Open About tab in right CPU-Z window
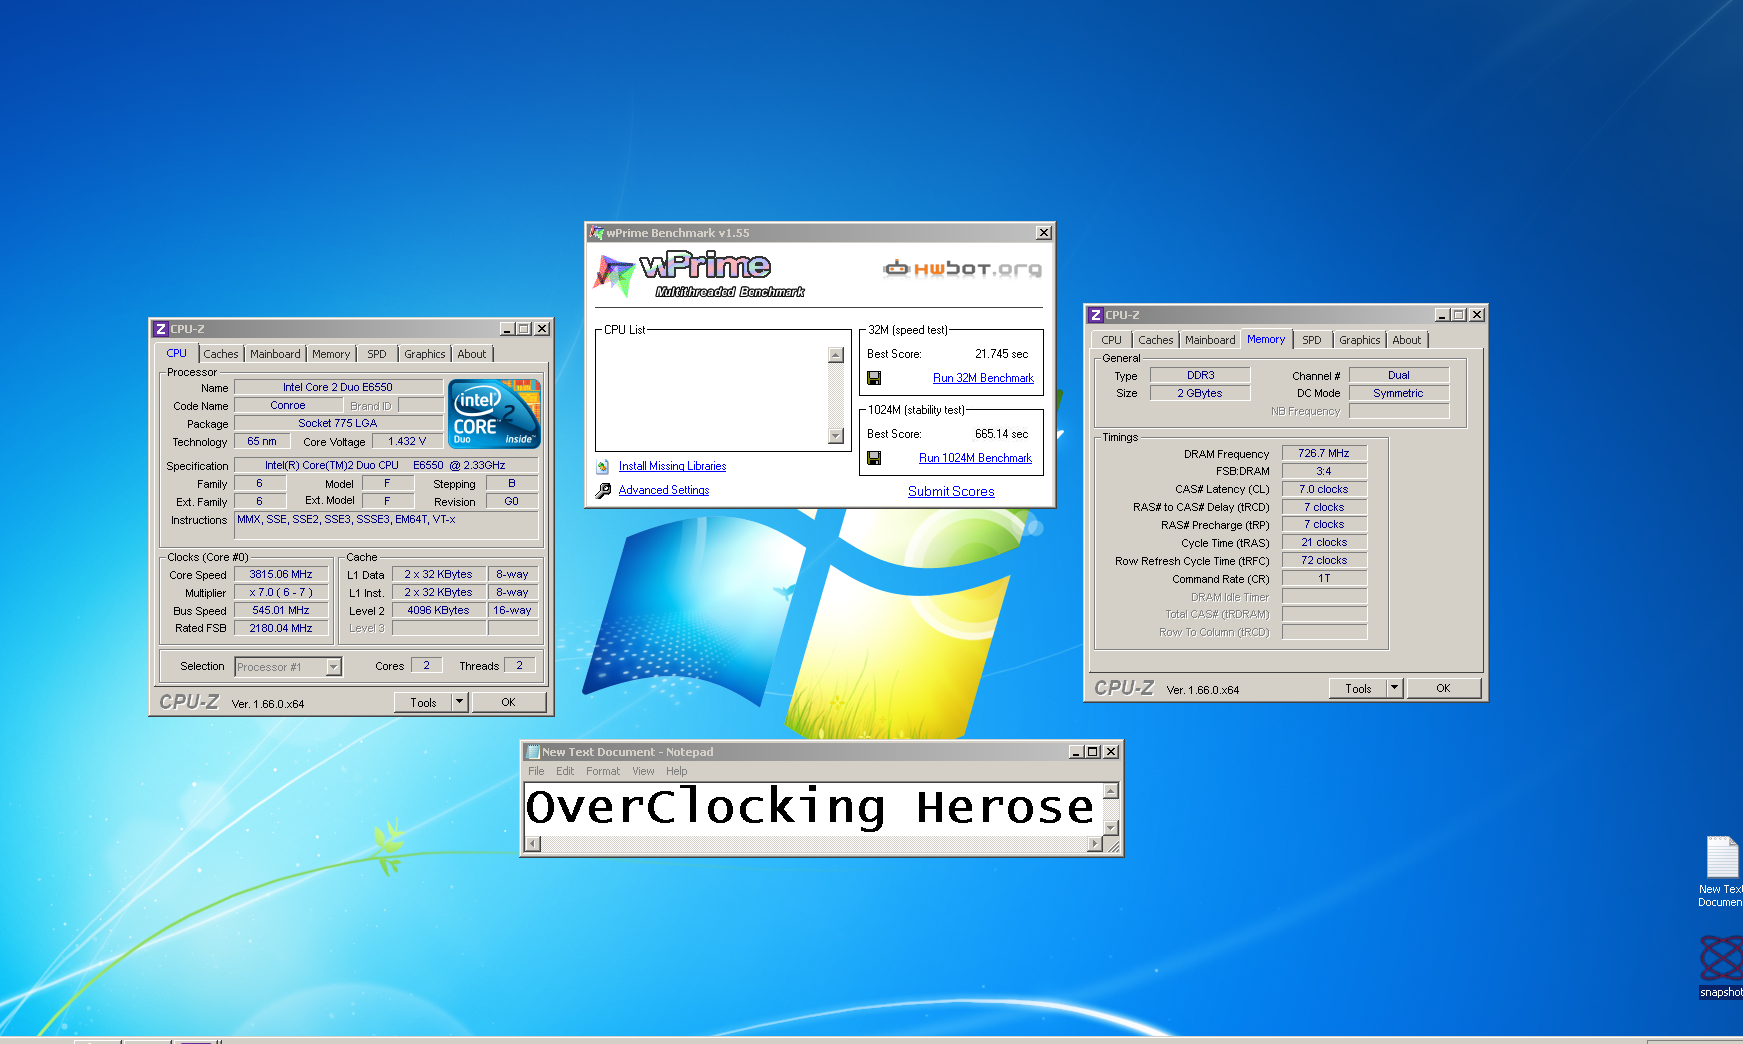1743x1044 pixels. 1407,340
